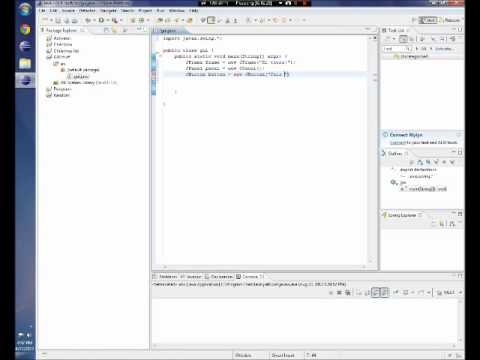The height and width of the screenshot is (360, 480).
Task: Switch to the Resource perspective button
Action: (x=450, y=20)
